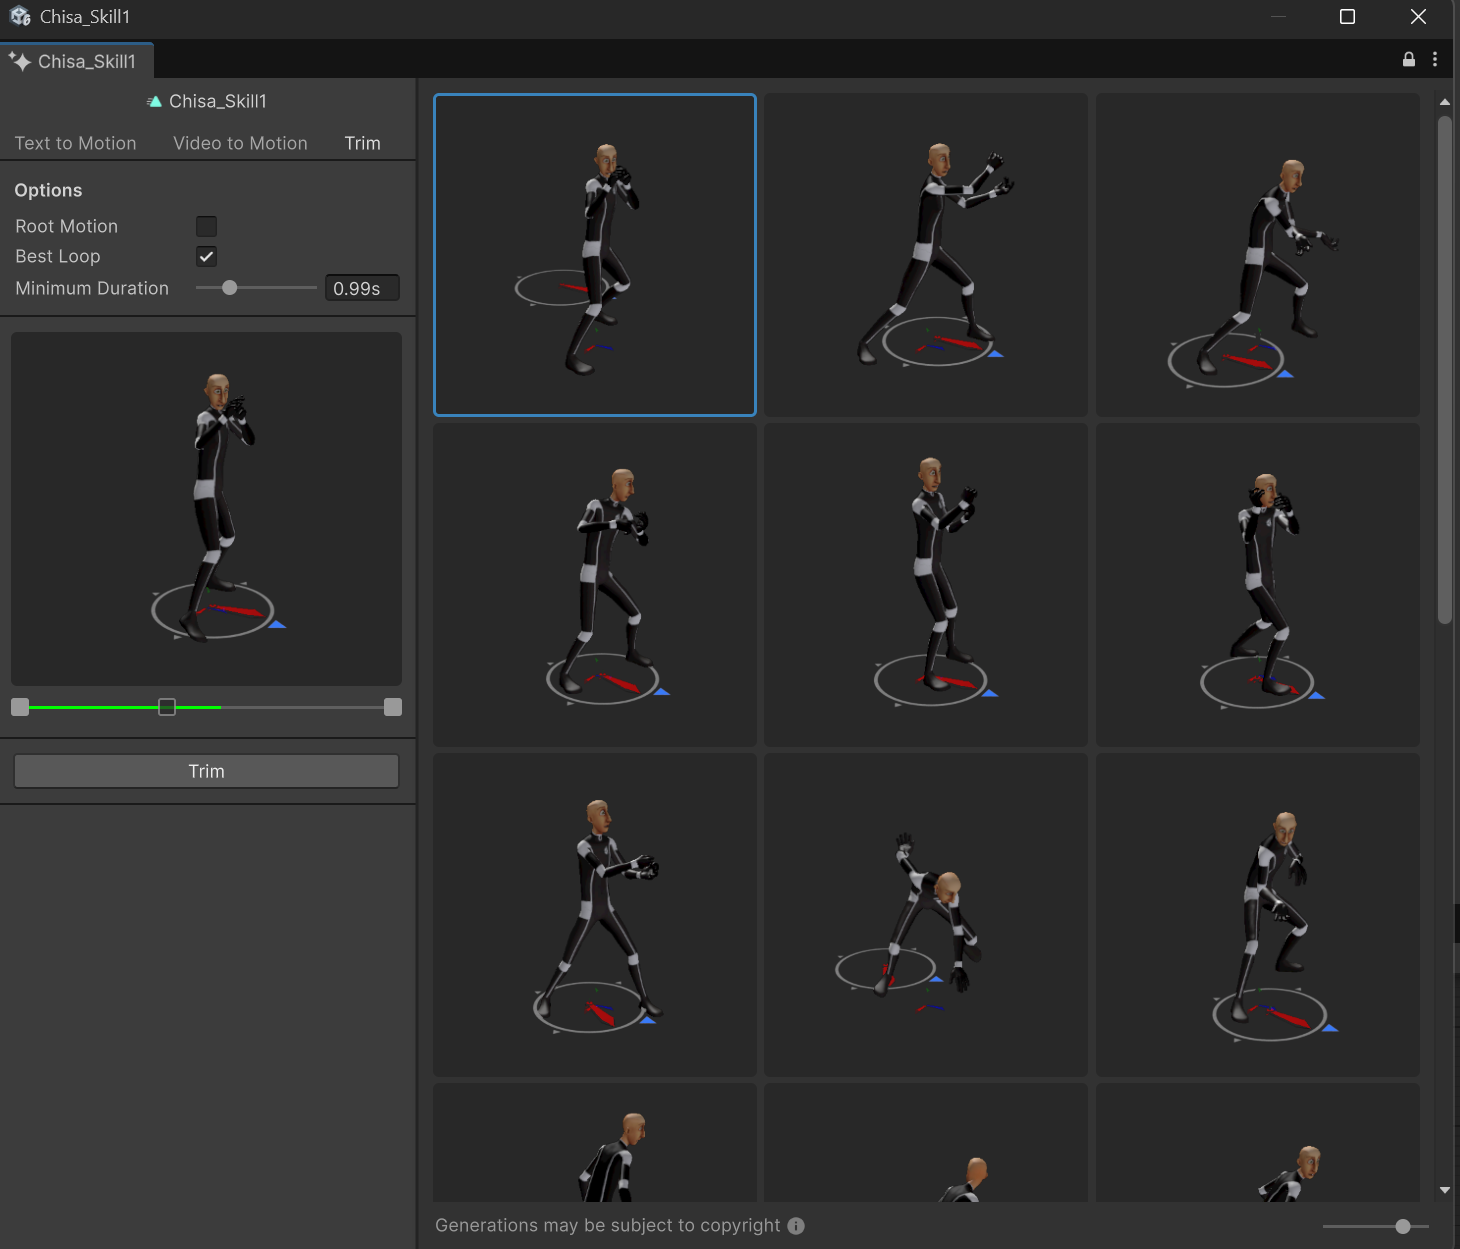Viewport: 1460px width, 1249px height.
Task: Click the Root Motion label
Action: point(66,226)
